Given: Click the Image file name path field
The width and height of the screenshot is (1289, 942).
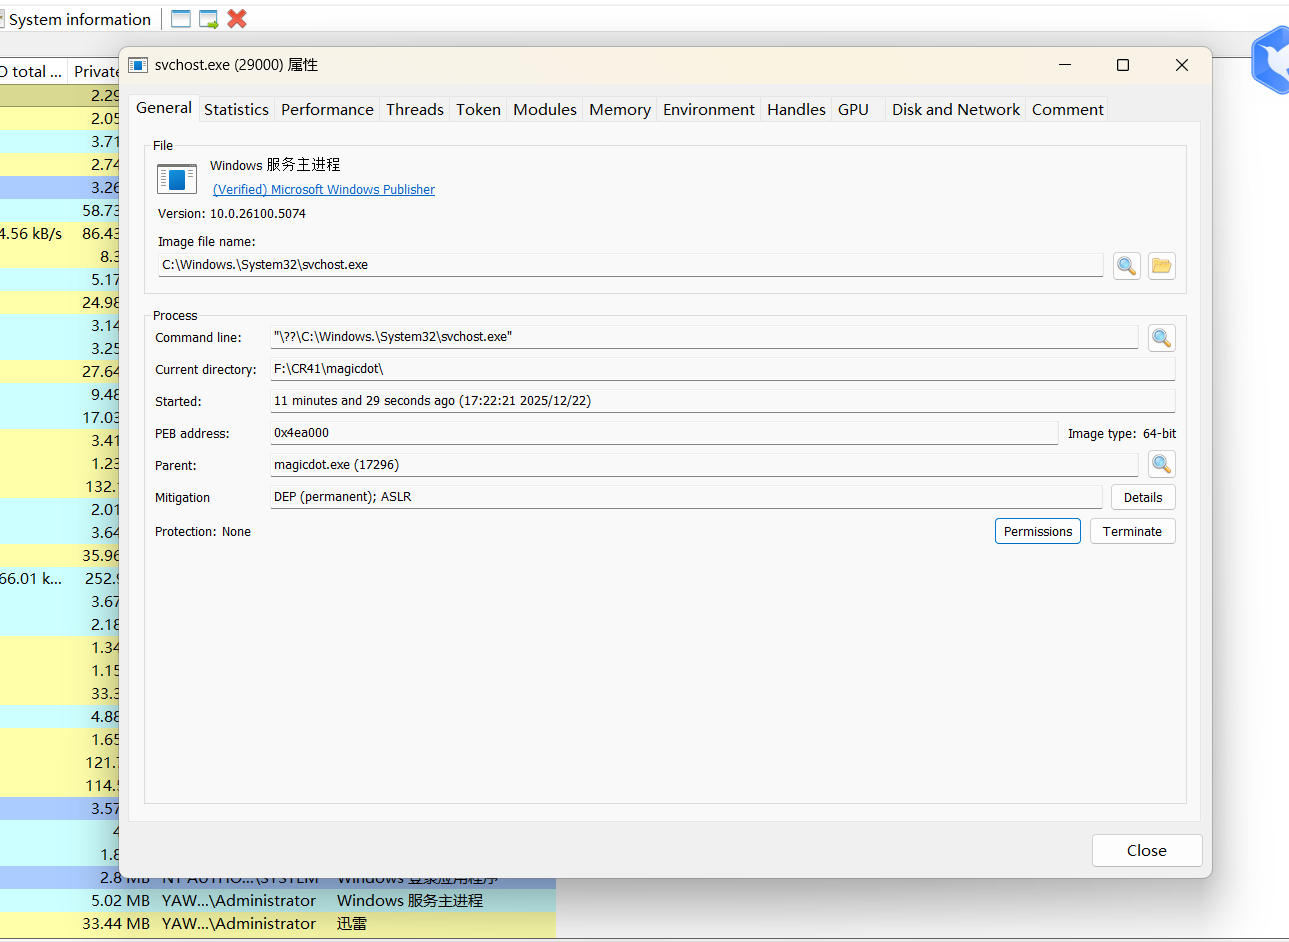Looking at the screenshot, I should click(x=630, y=265).
